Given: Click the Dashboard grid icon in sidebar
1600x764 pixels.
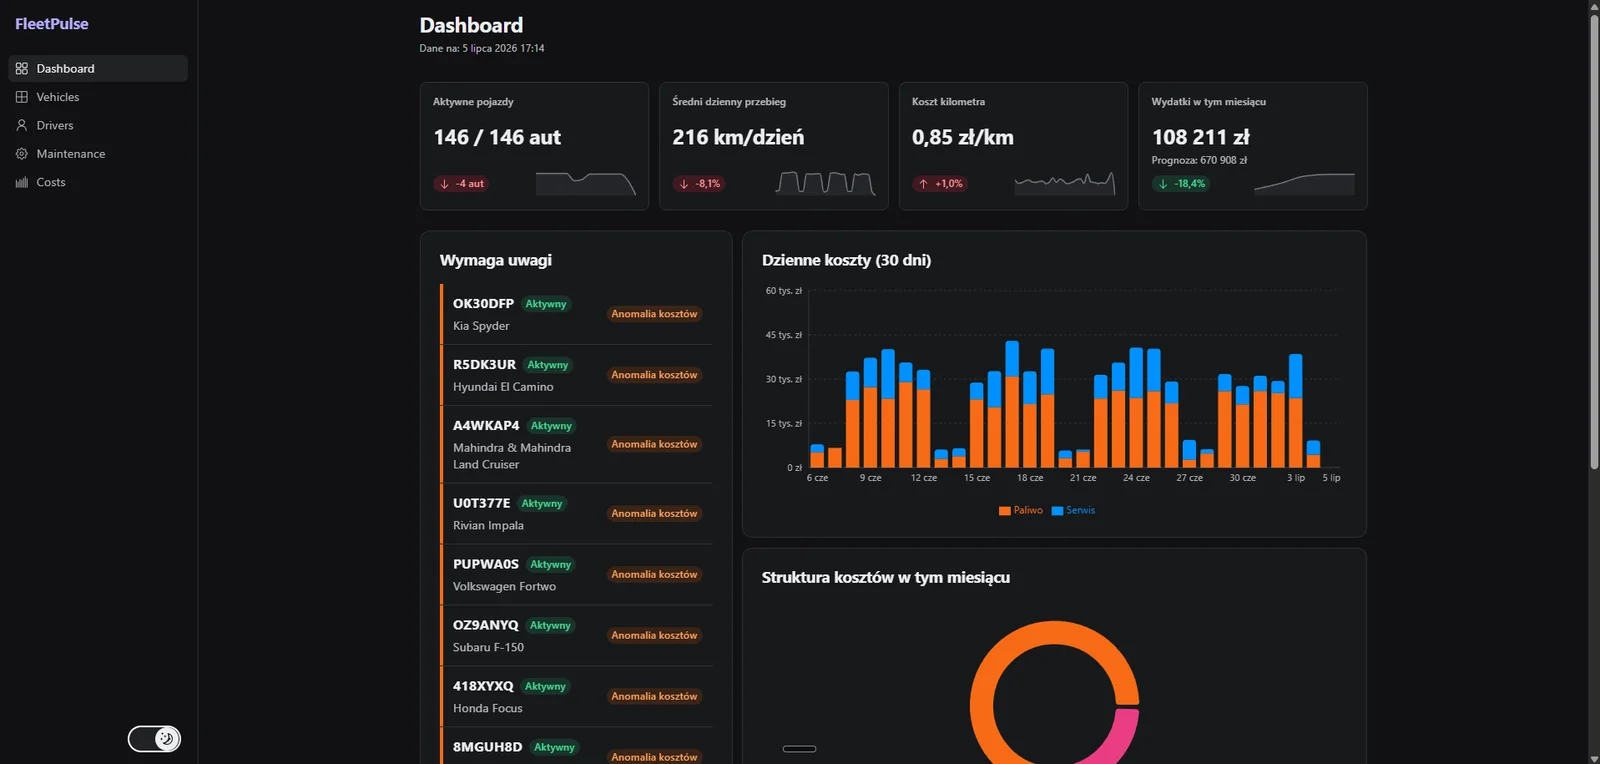Looking at the screenshot, I should pyautogui.click(x=22, y=69).
